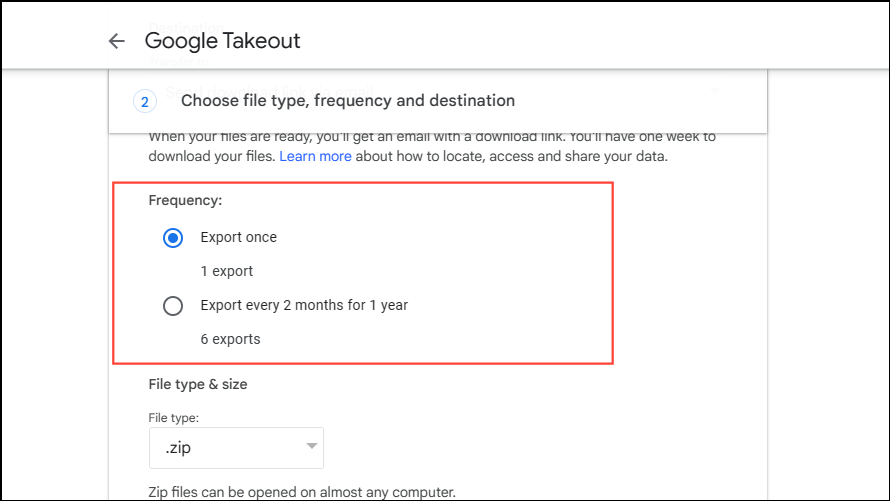The height and width of the screenshot is (501, 890).
Task: Click the 'Frequency:' heading
Action: (185, 200)
